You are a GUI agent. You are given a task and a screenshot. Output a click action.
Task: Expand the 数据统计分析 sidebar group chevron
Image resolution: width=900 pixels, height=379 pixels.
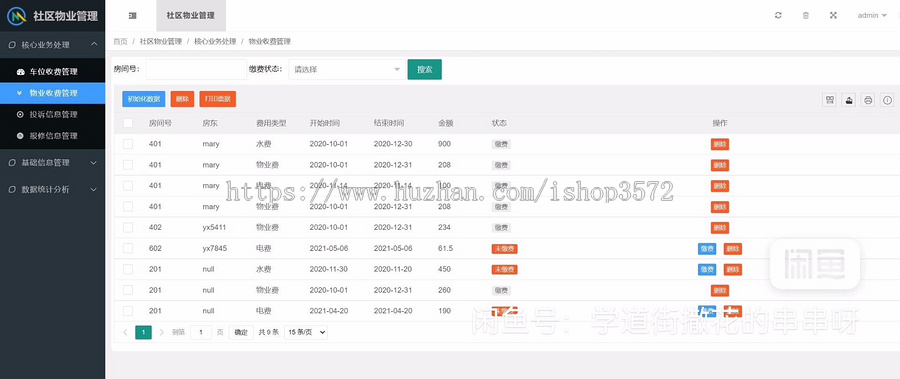[x=94, y=189]
